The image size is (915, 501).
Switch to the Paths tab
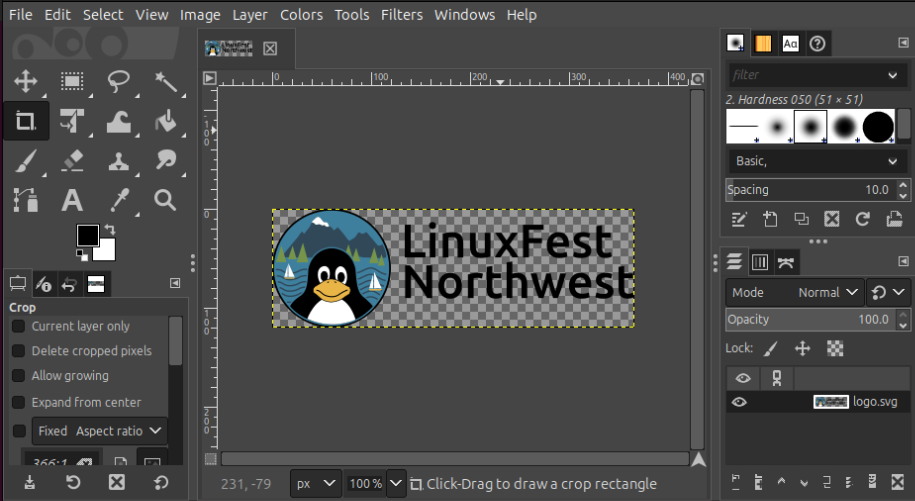pyautogui.click(x=785, y=262)
